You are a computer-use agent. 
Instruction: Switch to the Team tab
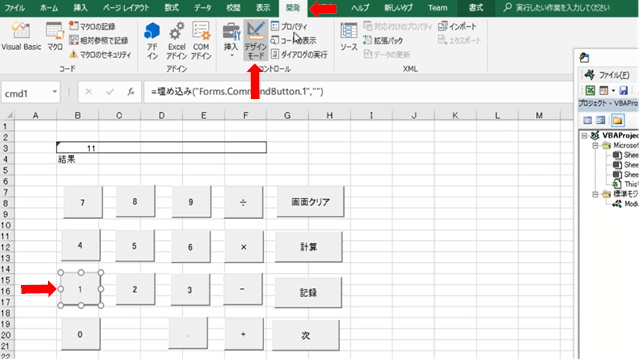click(x=438, y=8)
